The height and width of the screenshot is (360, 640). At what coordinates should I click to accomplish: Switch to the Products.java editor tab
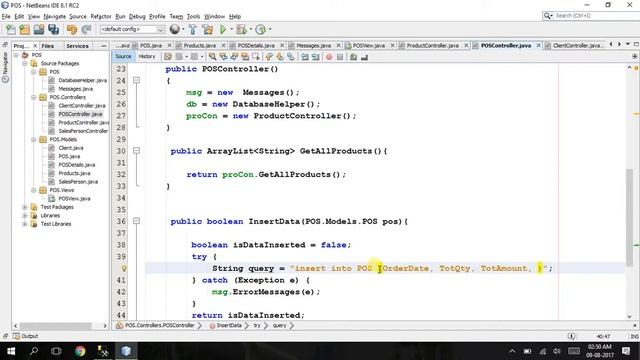click(200, 45)
